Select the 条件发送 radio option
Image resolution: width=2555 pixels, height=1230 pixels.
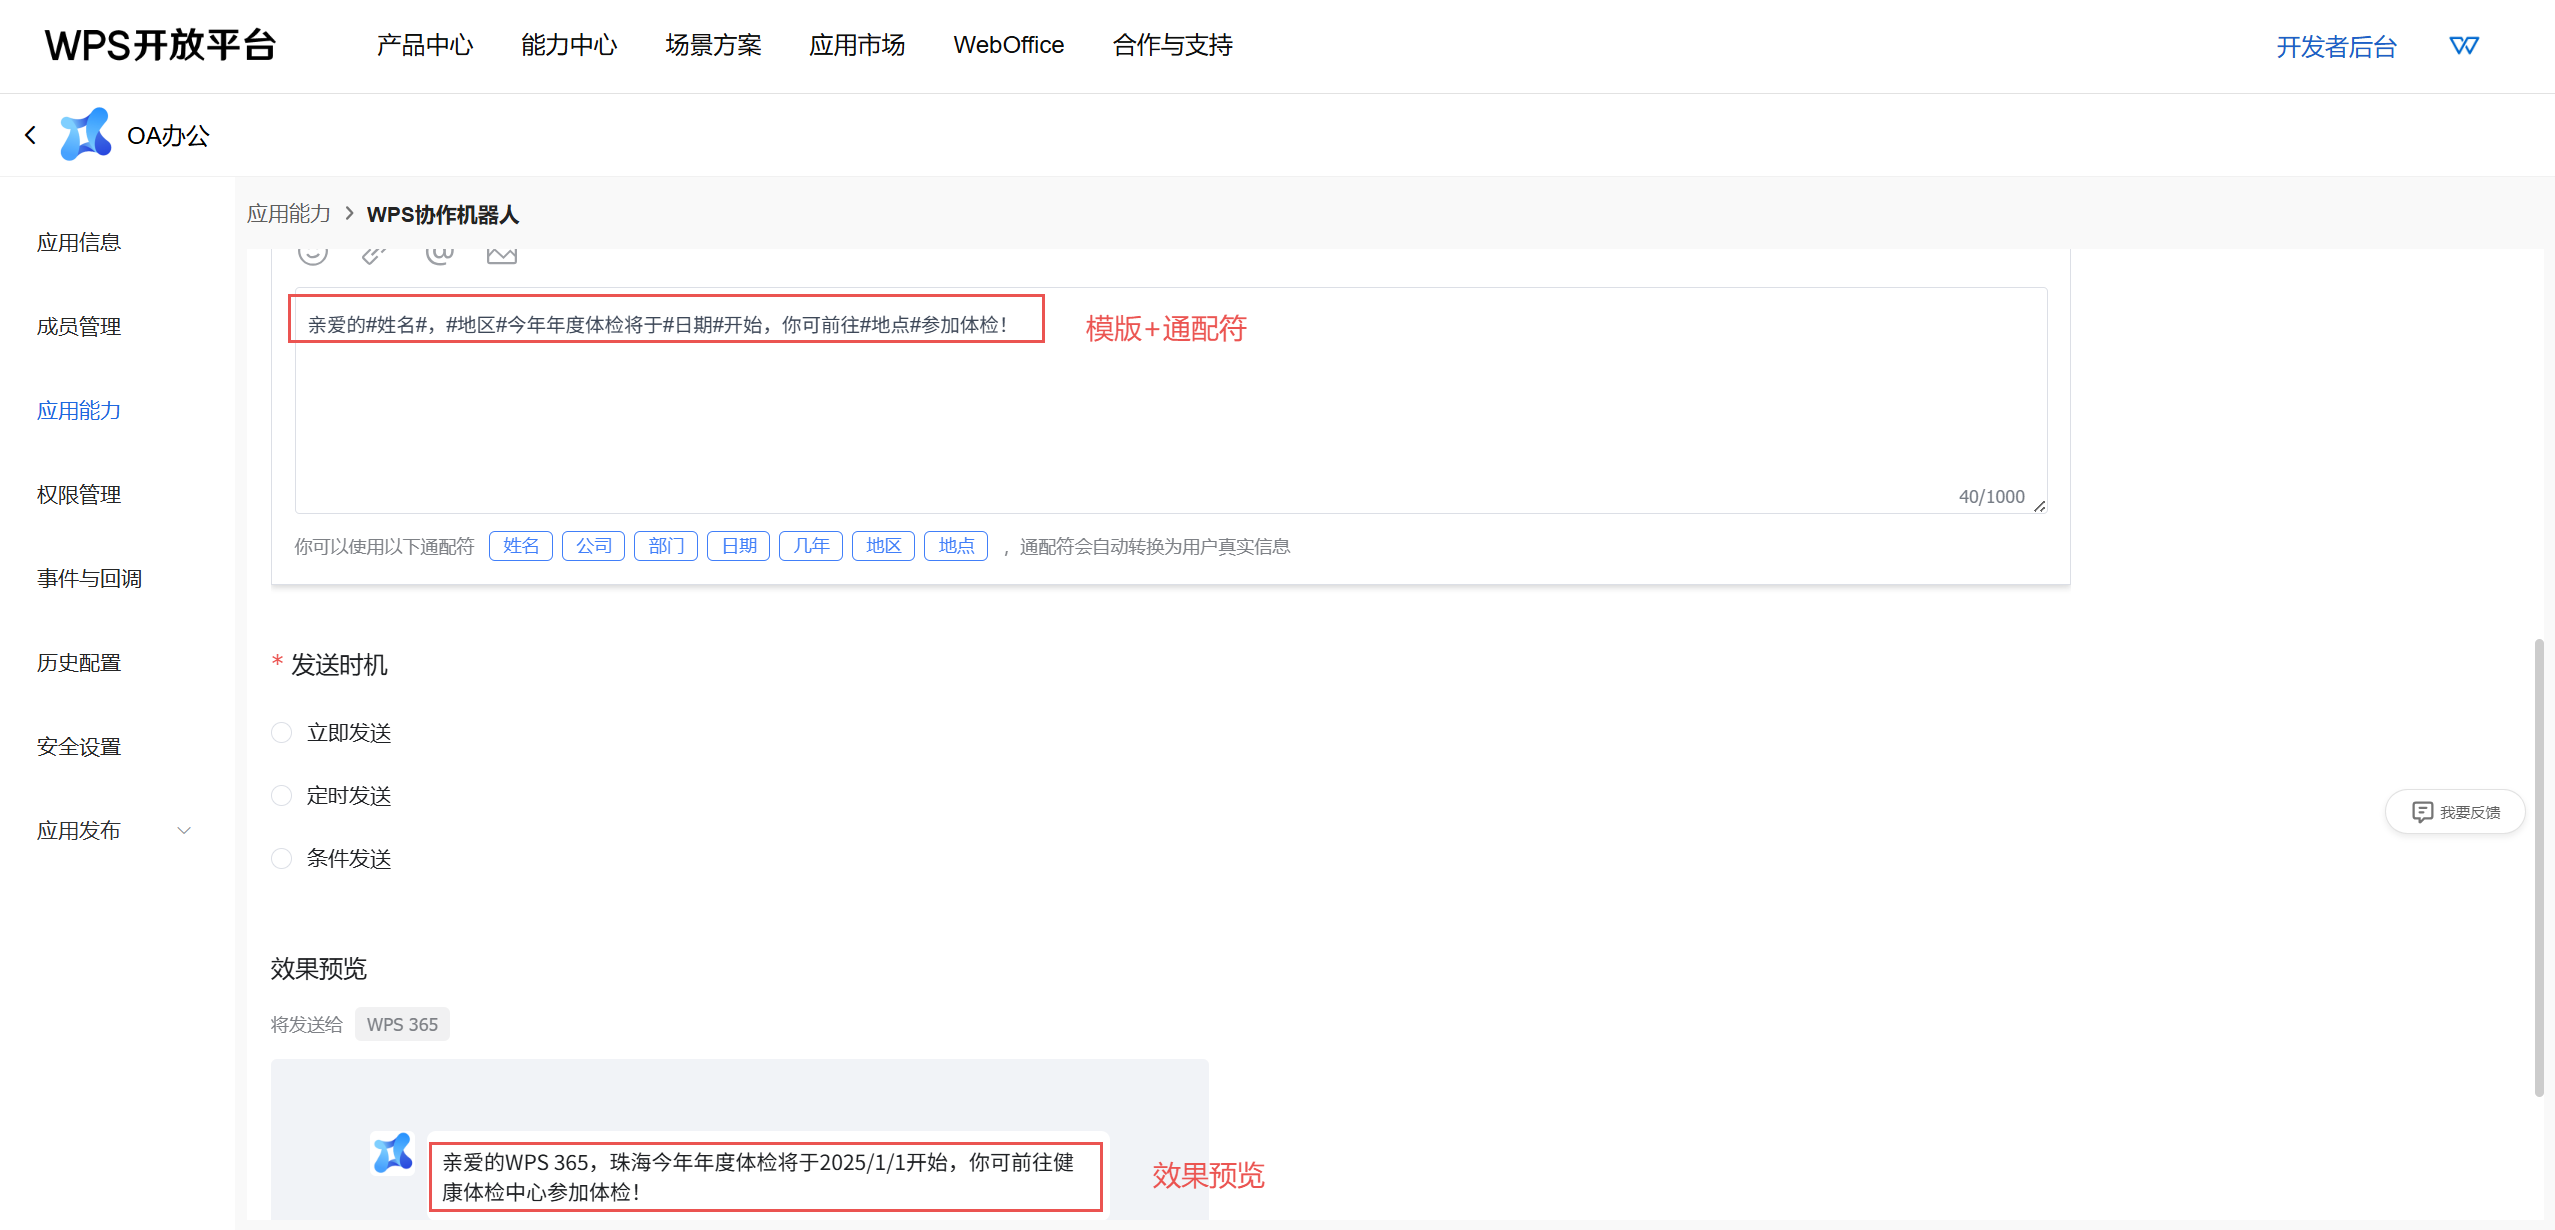282,859
